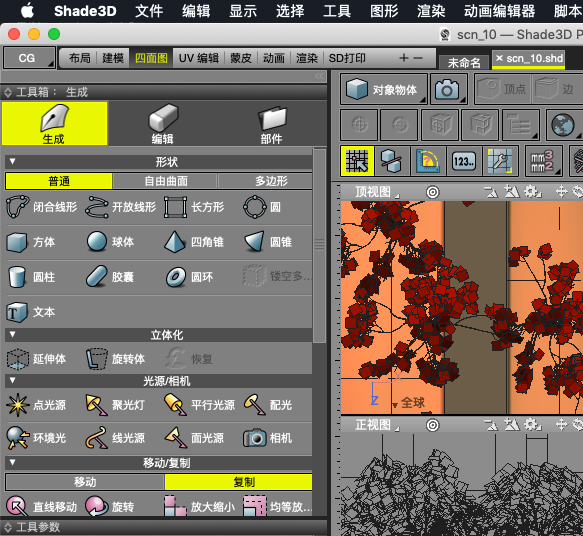The width and height of the screenshot is (583, 536).
Task: Collapse the 立体化 section
Action: coord(12,334)
